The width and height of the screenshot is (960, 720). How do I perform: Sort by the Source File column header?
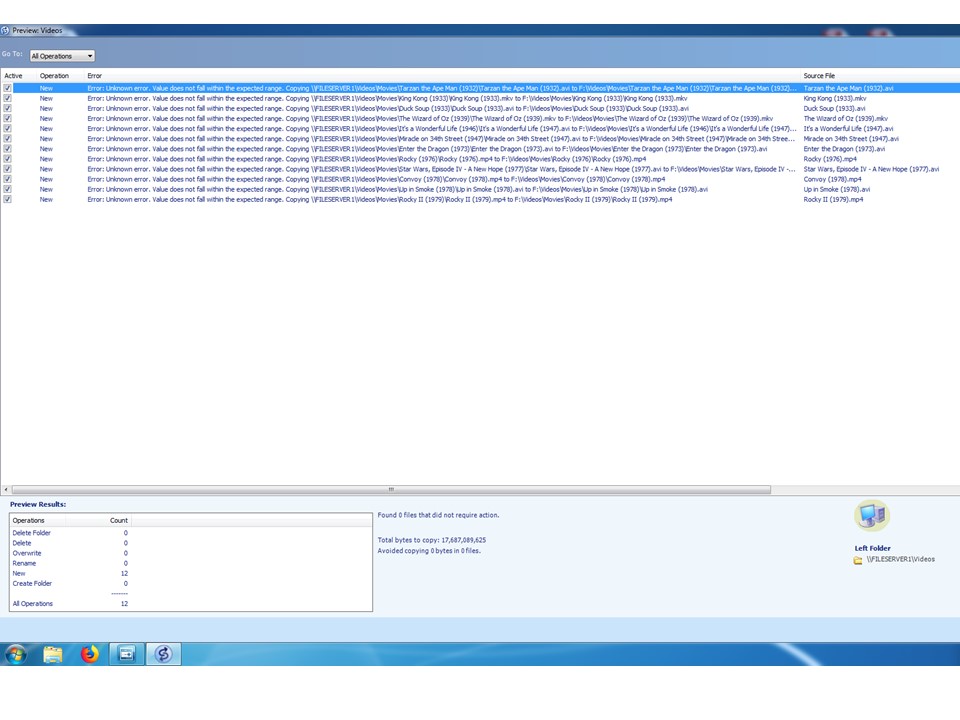click(819, 76)
